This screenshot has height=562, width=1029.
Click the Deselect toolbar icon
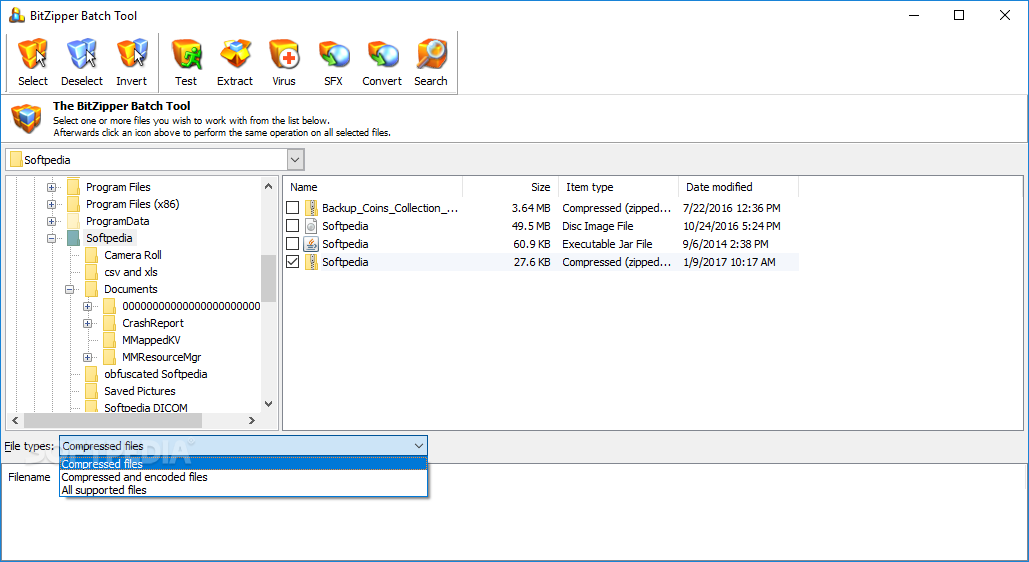82,62
